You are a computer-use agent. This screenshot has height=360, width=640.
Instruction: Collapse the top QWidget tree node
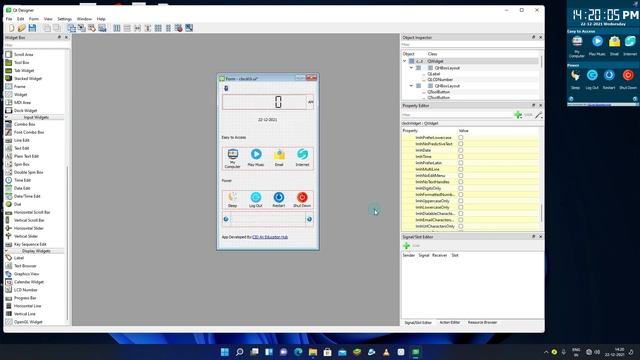[405, 61]
